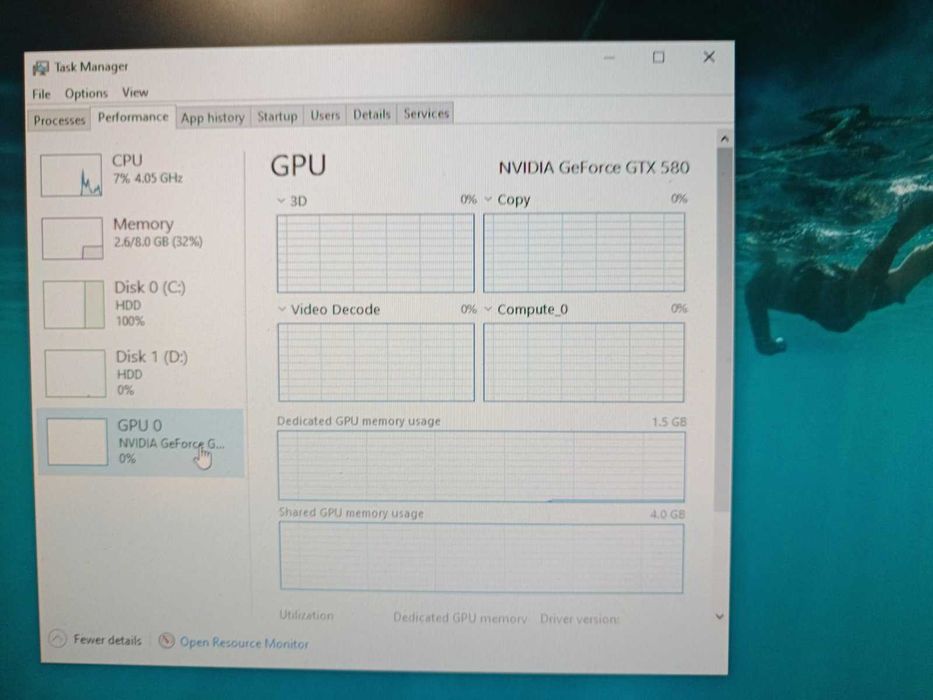Click the Shared GPU memory usage graph

point(481,558)
